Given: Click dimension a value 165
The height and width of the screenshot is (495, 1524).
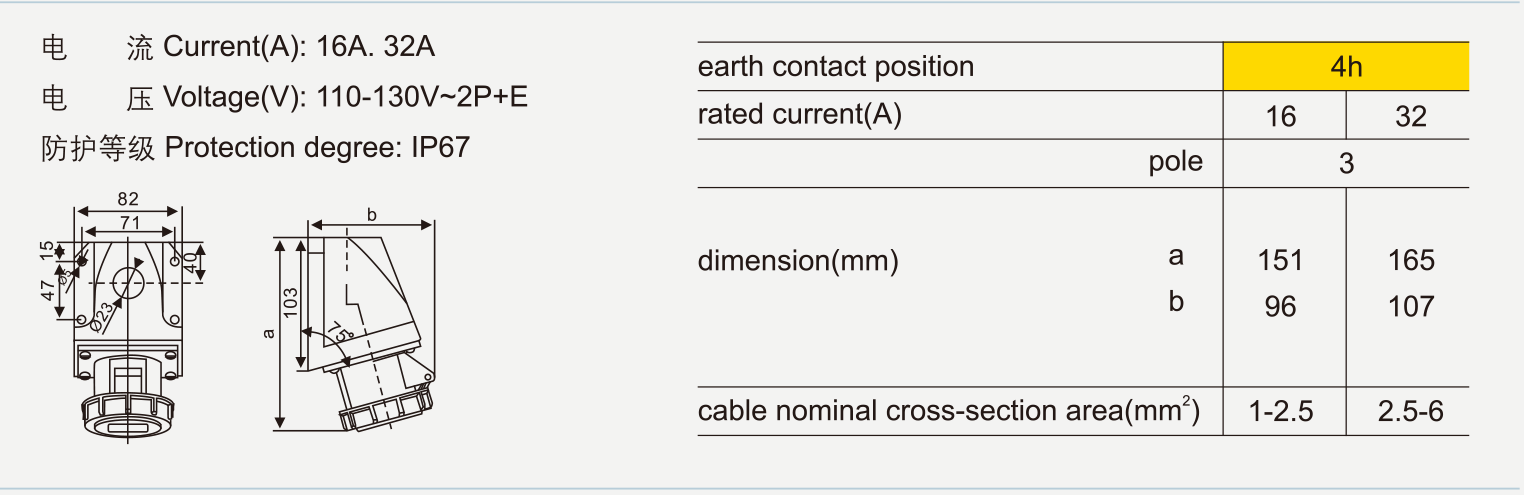Looking at the screenshot, I should tap(1411, 261).
